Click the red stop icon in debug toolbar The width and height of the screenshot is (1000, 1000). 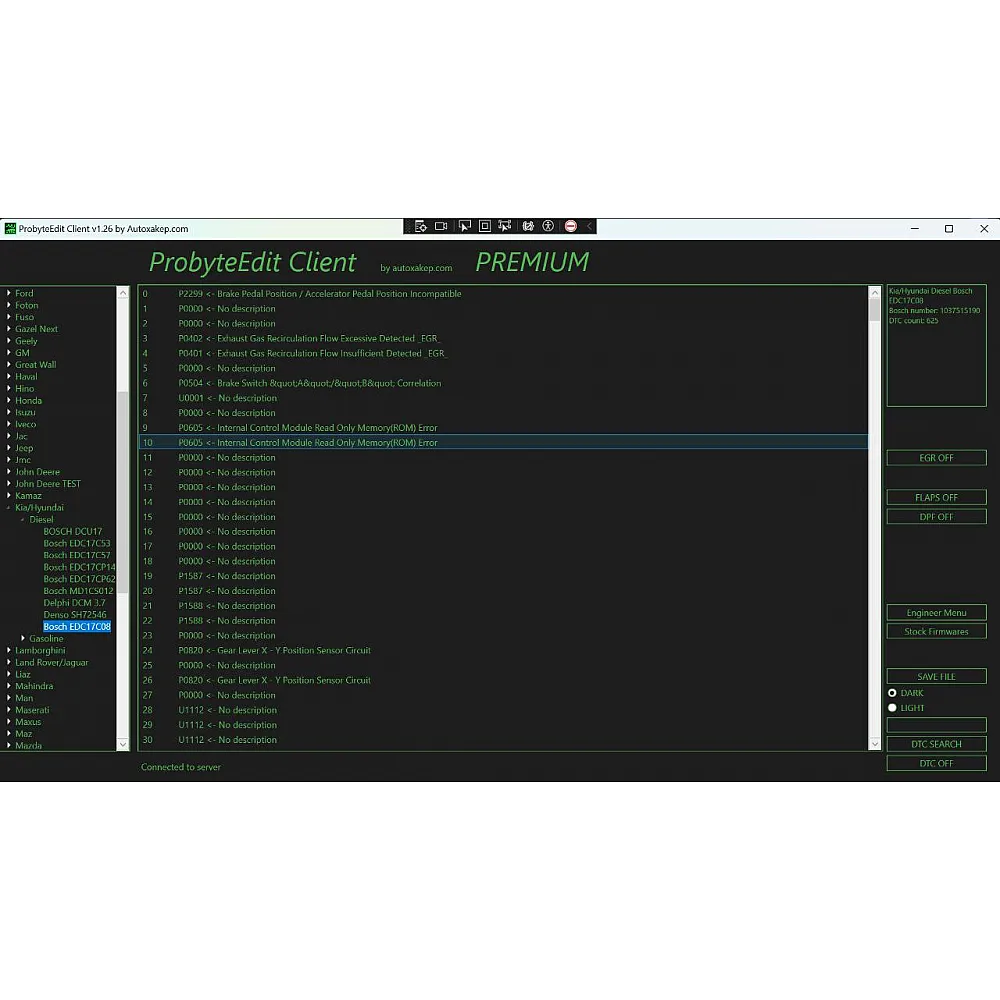coord(571,227)
